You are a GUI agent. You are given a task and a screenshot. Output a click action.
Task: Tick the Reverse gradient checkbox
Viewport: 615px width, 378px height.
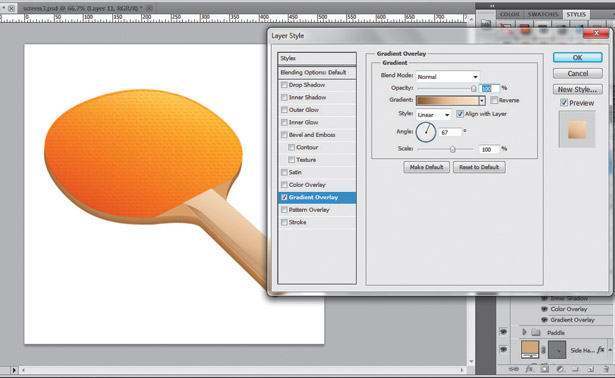click(x=494, y=100)
